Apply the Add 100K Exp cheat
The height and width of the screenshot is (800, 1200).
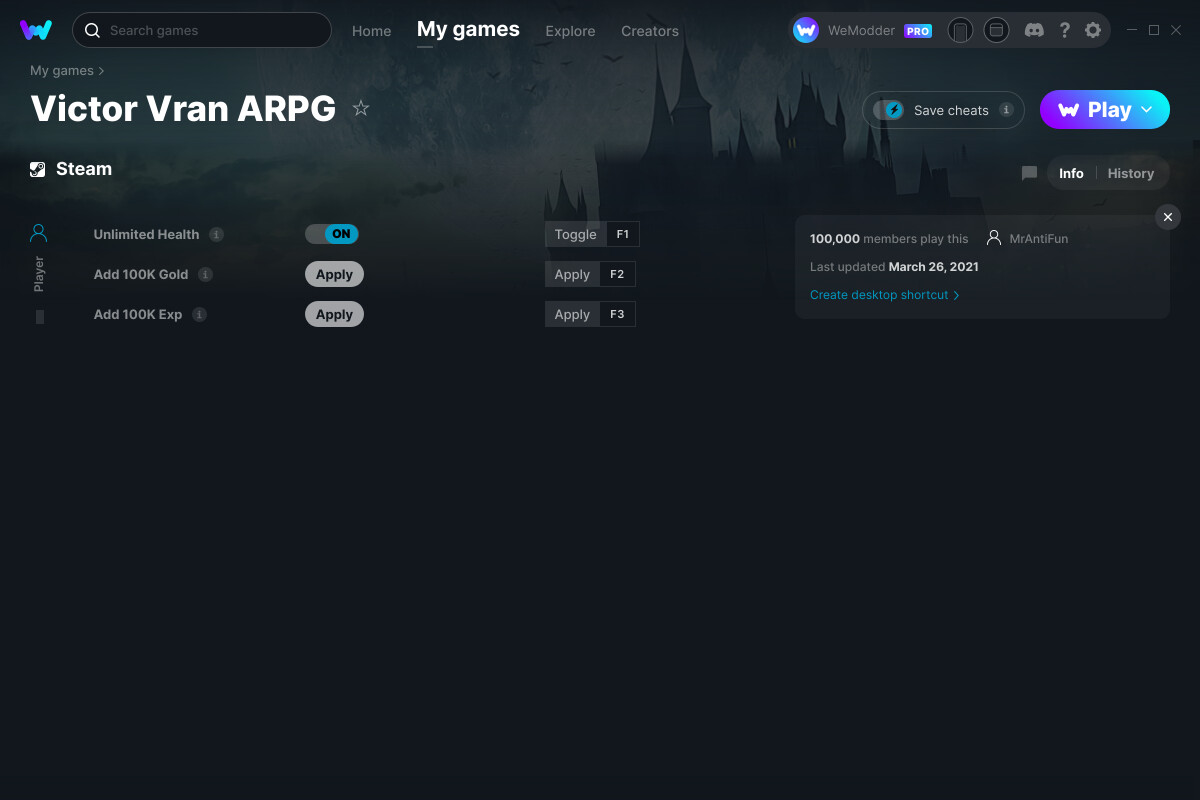point(334,314)
